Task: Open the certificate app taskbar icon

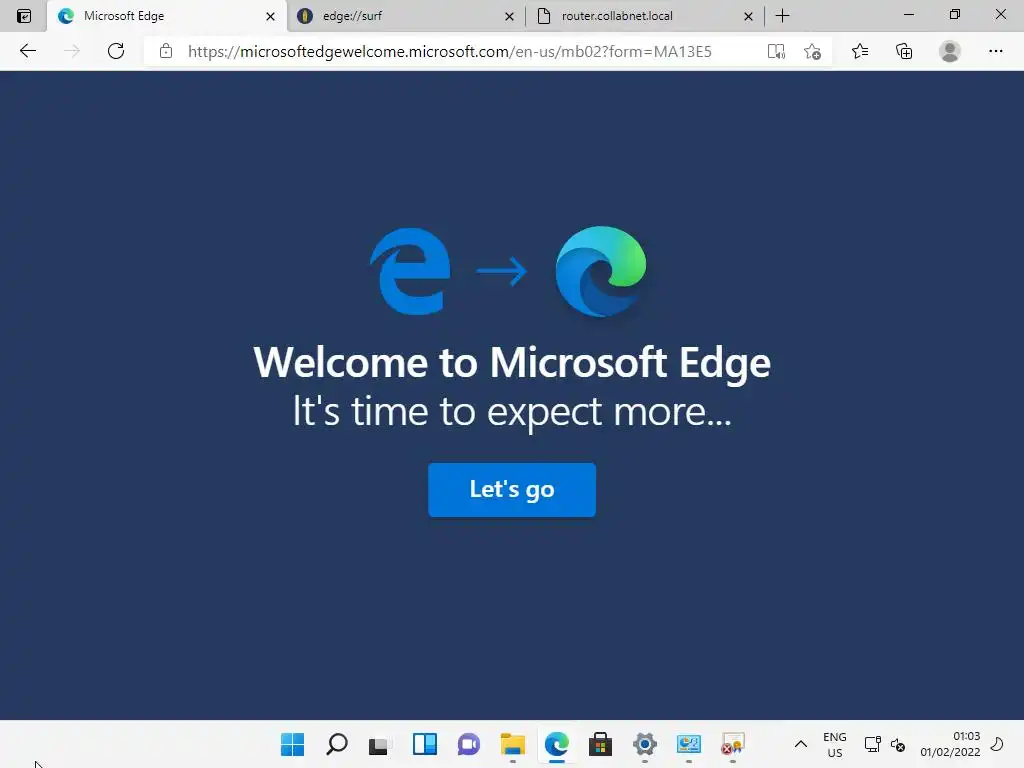Action: pos(733,744)
